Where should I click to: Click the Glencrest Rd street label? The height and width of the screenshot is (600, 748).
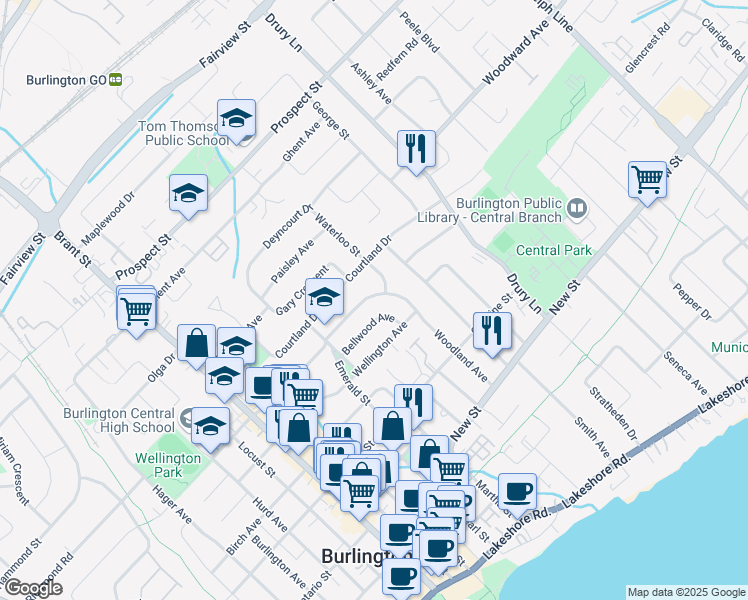(x=647, y=48)
